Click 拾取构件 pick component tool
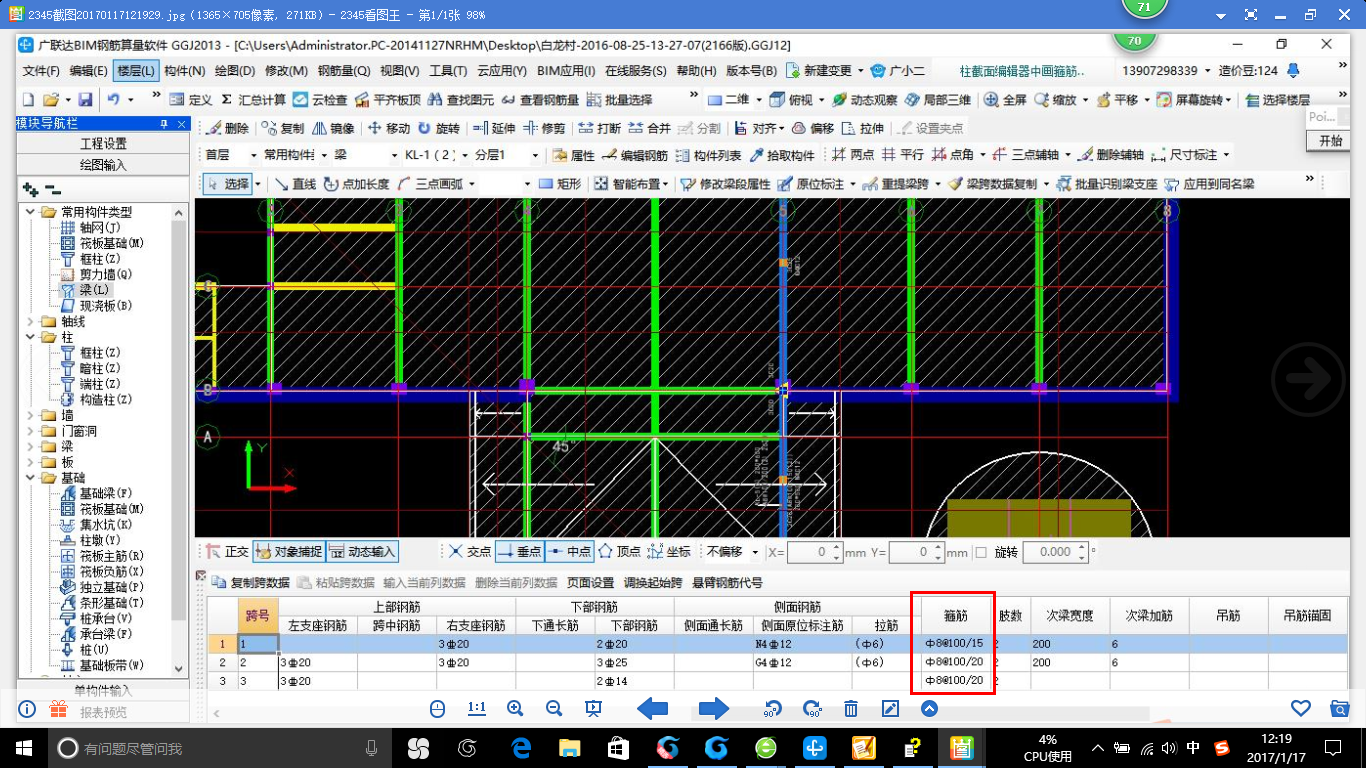1366x768 pixels. click(x=780, y=155)
